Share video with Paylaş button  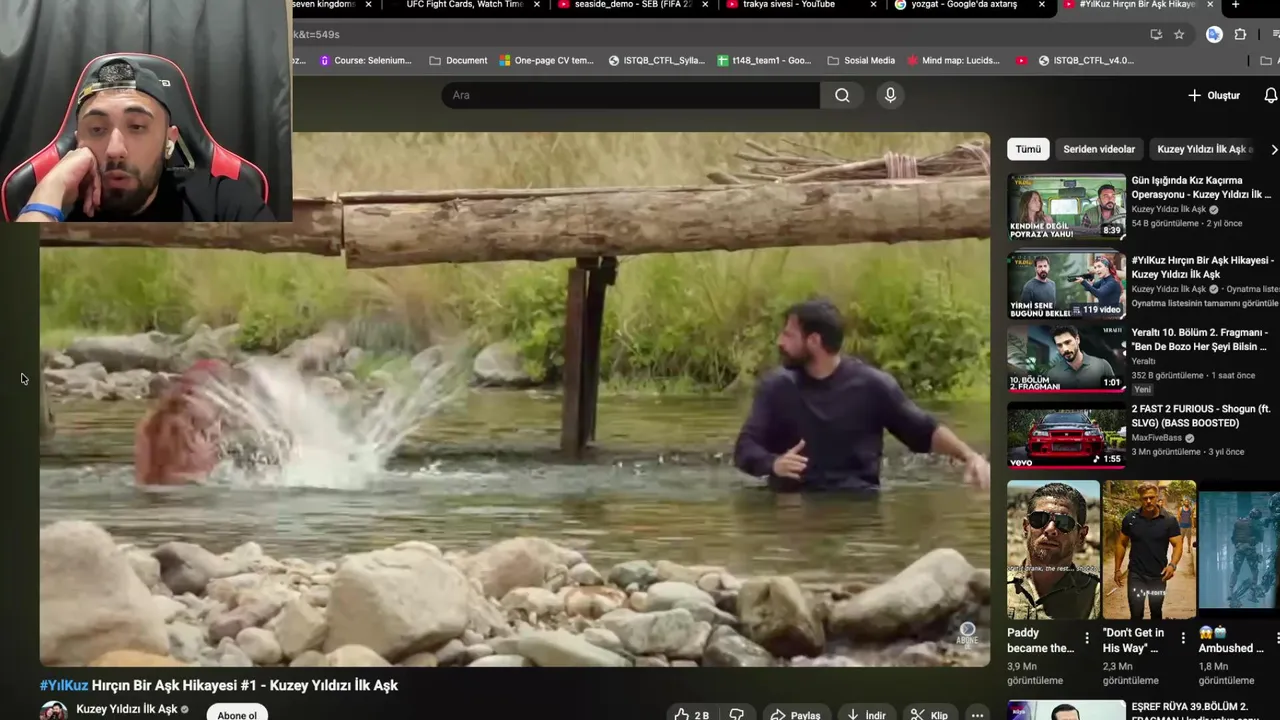795,714
